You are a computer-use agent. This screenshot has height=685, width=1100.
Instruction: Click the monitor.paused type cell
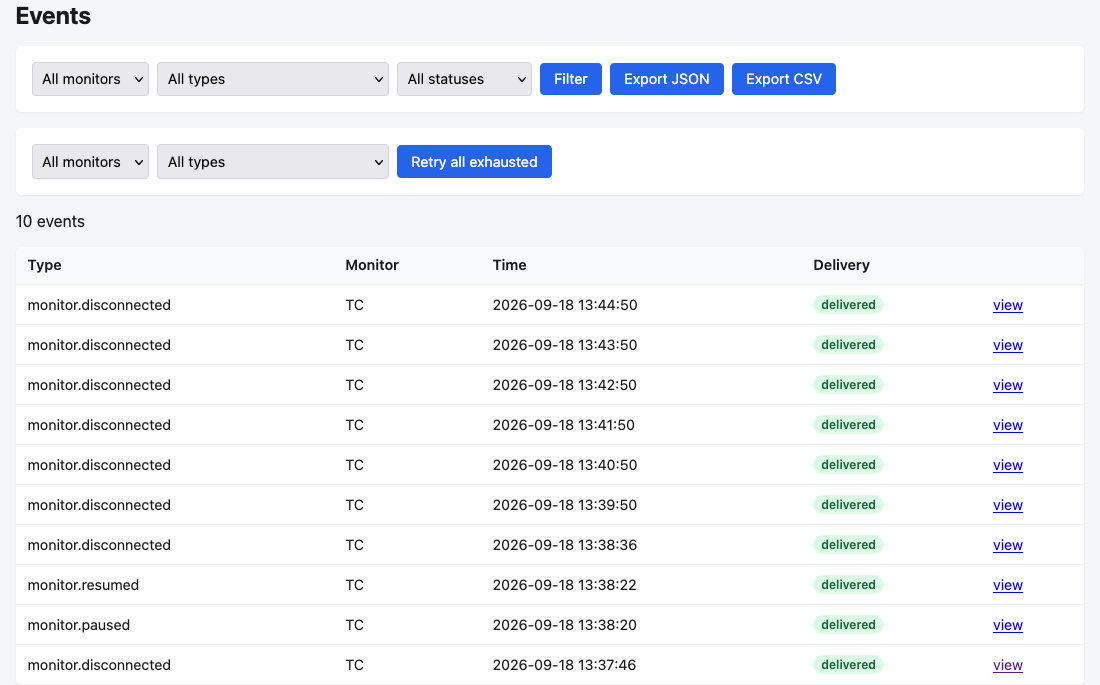[x=79, y=625]
